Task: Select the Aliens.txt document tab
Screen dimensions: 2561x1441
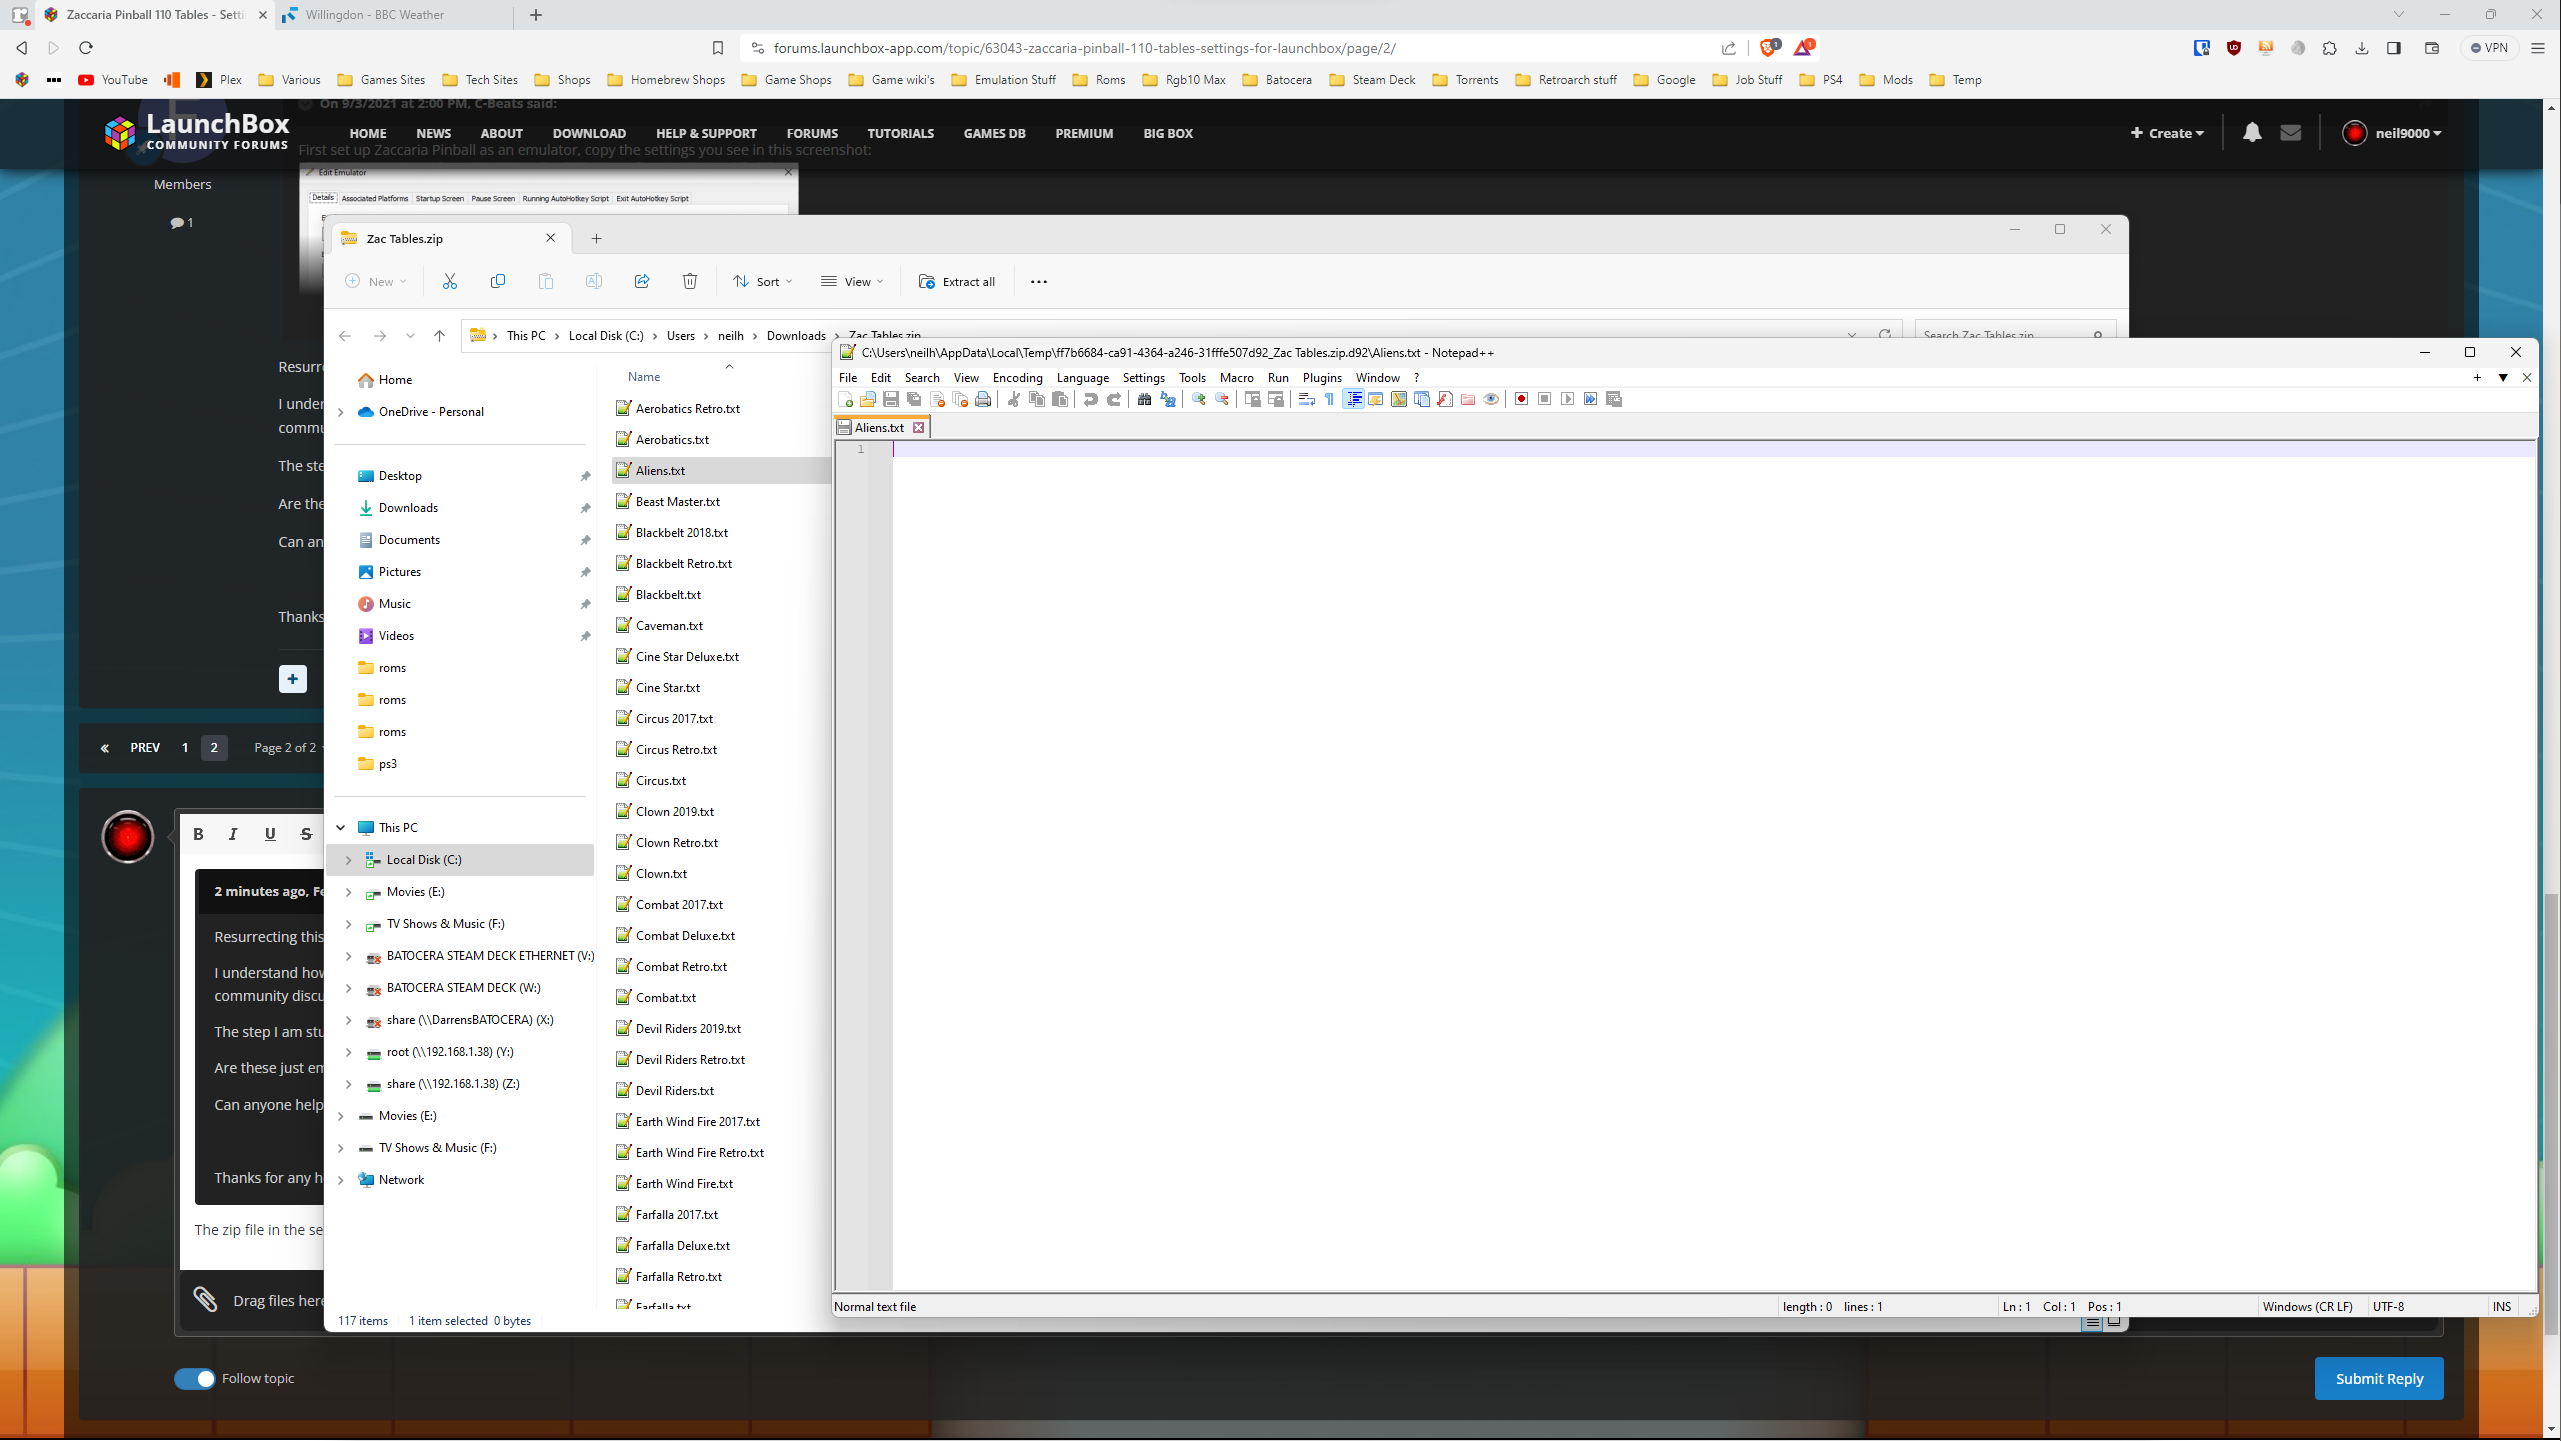Action: point(879,428)
